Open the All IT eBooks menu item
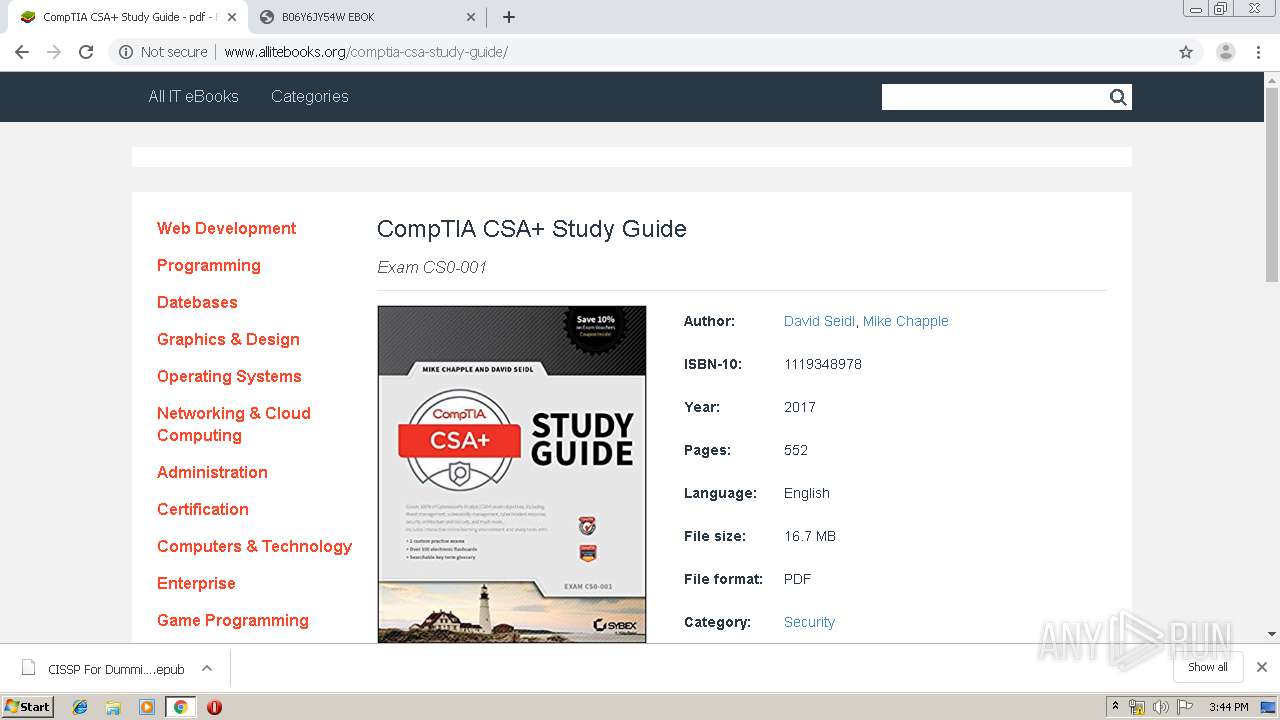This screenshot has width=1280, height=720. 193,96
